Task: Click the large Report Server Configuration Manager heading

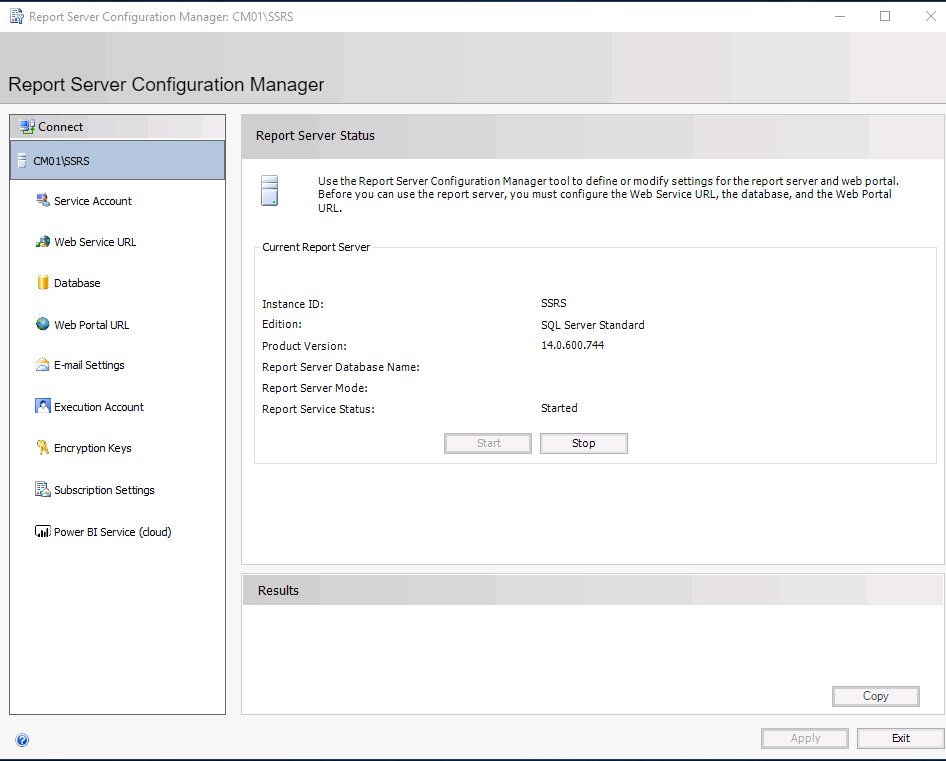Action: pyautogui.click(x=166, y=84)
